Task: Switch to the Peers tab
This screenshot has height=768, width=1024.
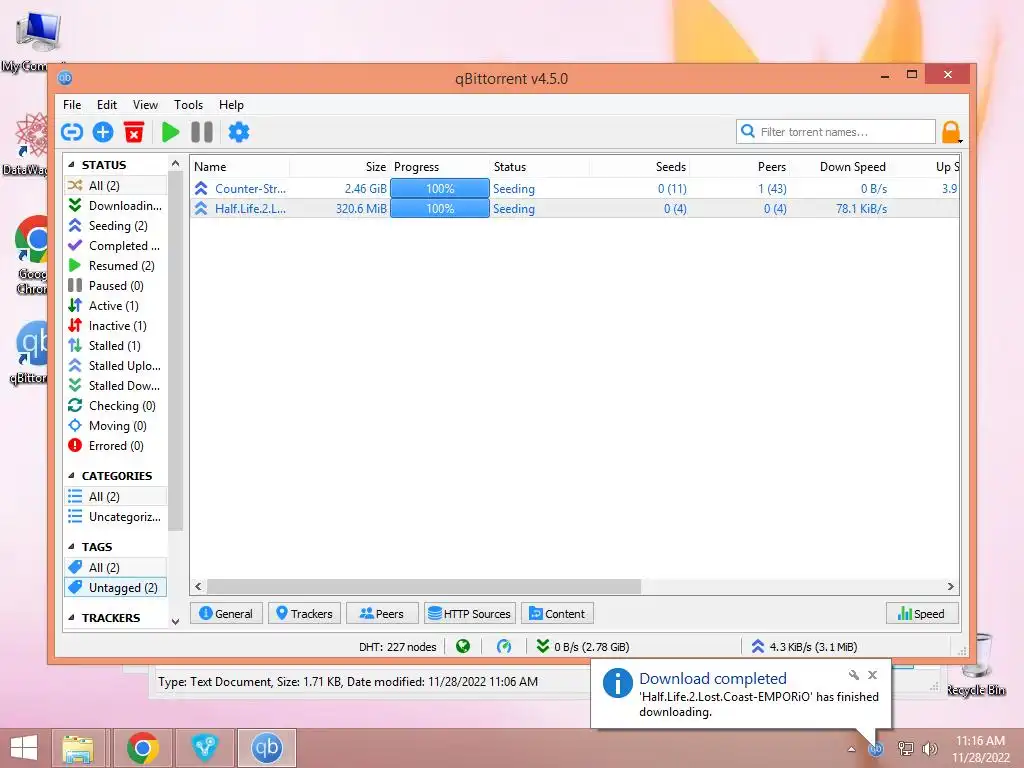Action: (x=382, y=614)
